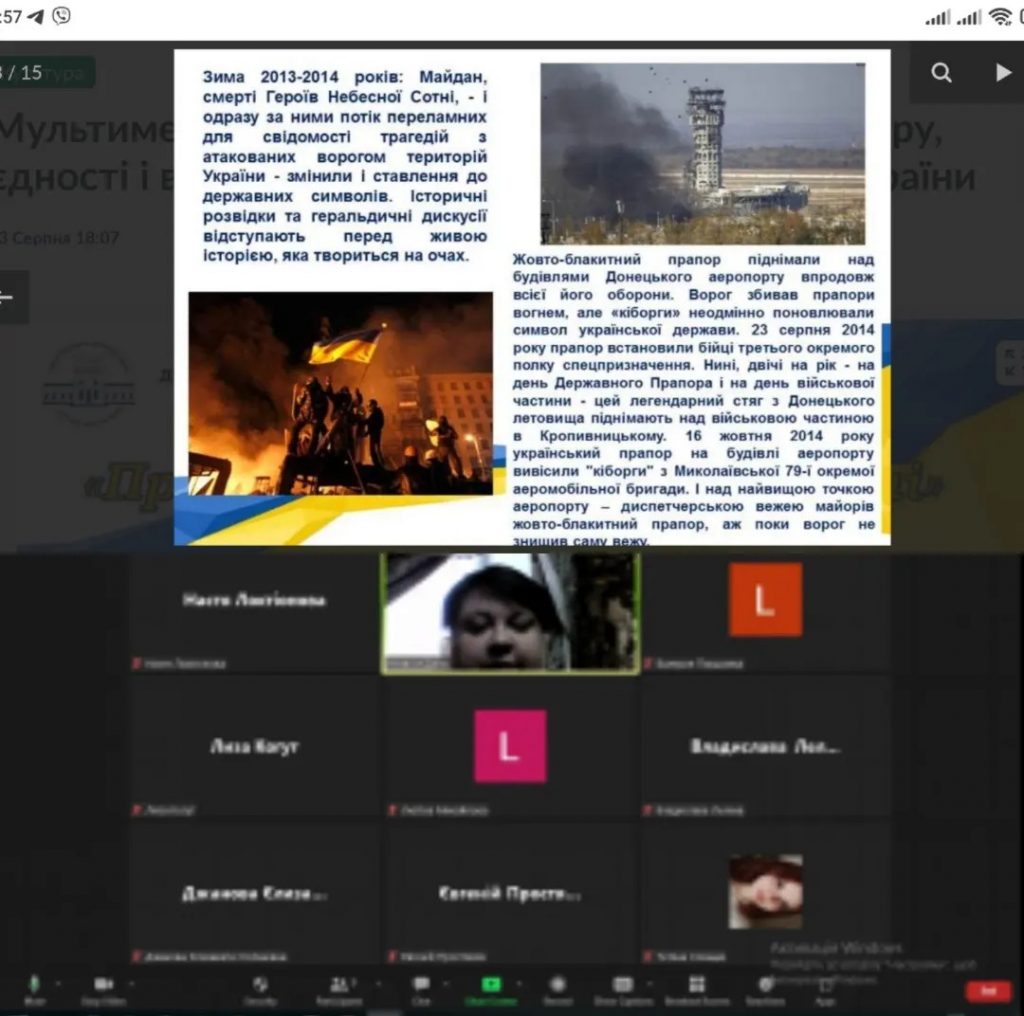Show captions from the toolbar
Screen dimensions: 1024x1016
coord(623,986)
